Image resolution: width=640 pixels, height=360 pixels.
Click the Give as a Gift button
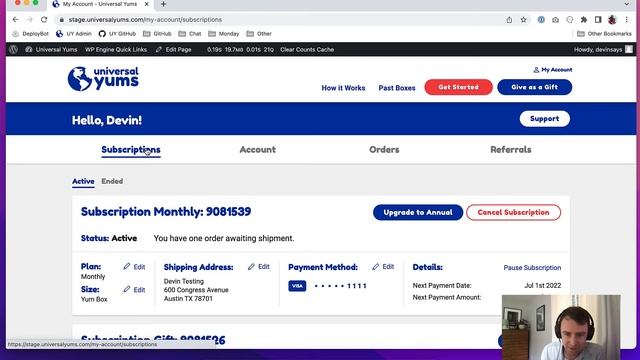tap(534, 87)
